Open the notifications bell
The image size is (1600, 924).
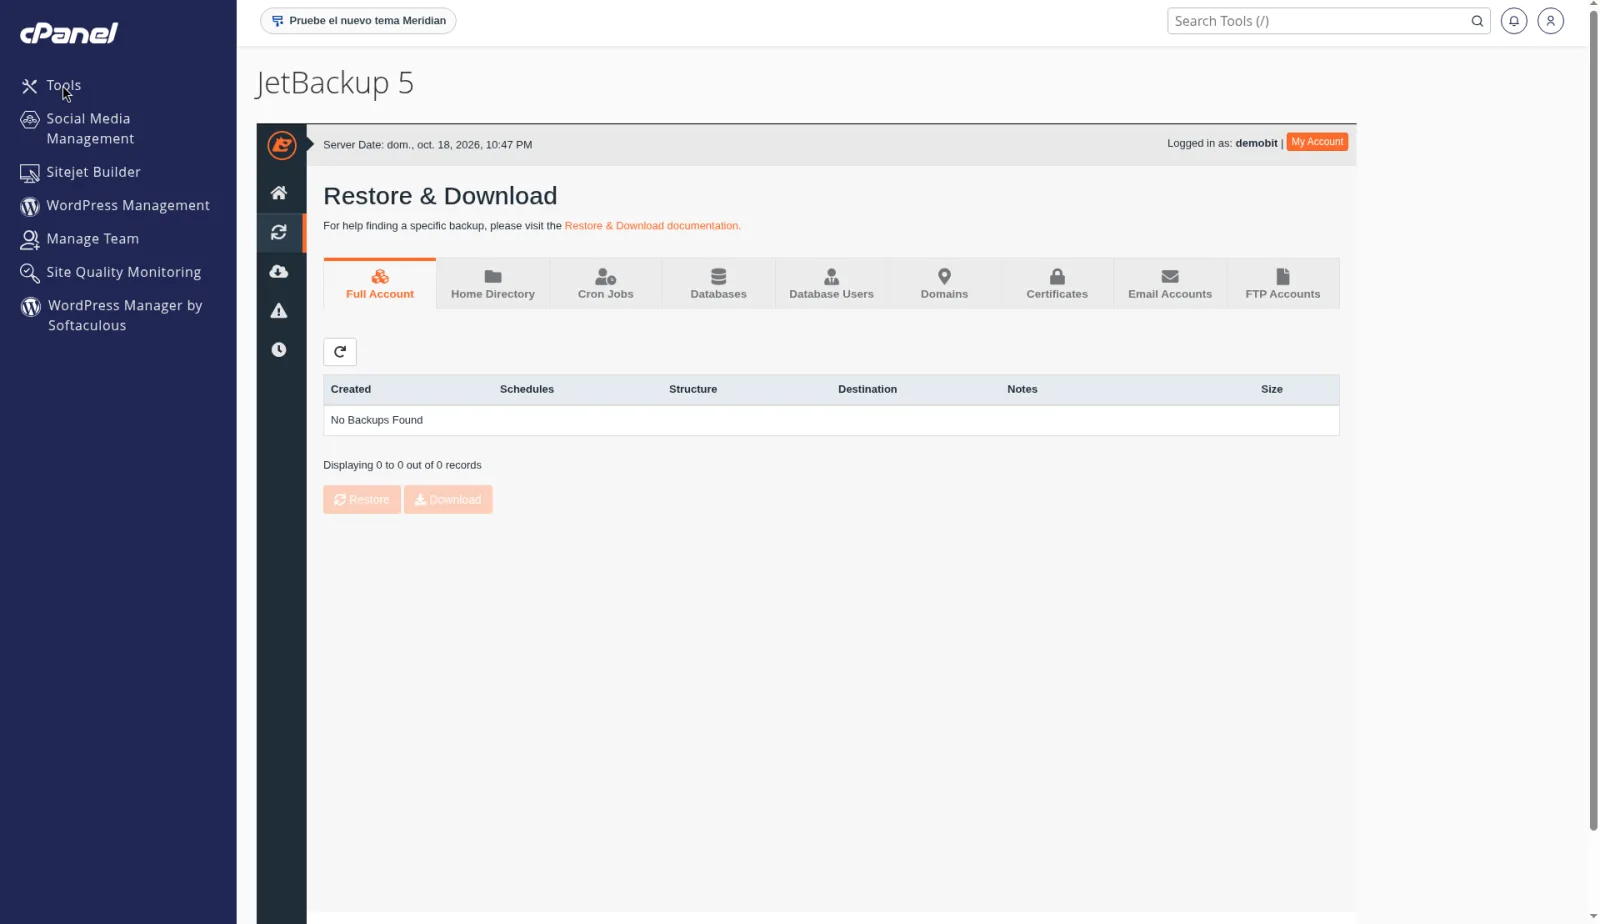pos(1514,21)
